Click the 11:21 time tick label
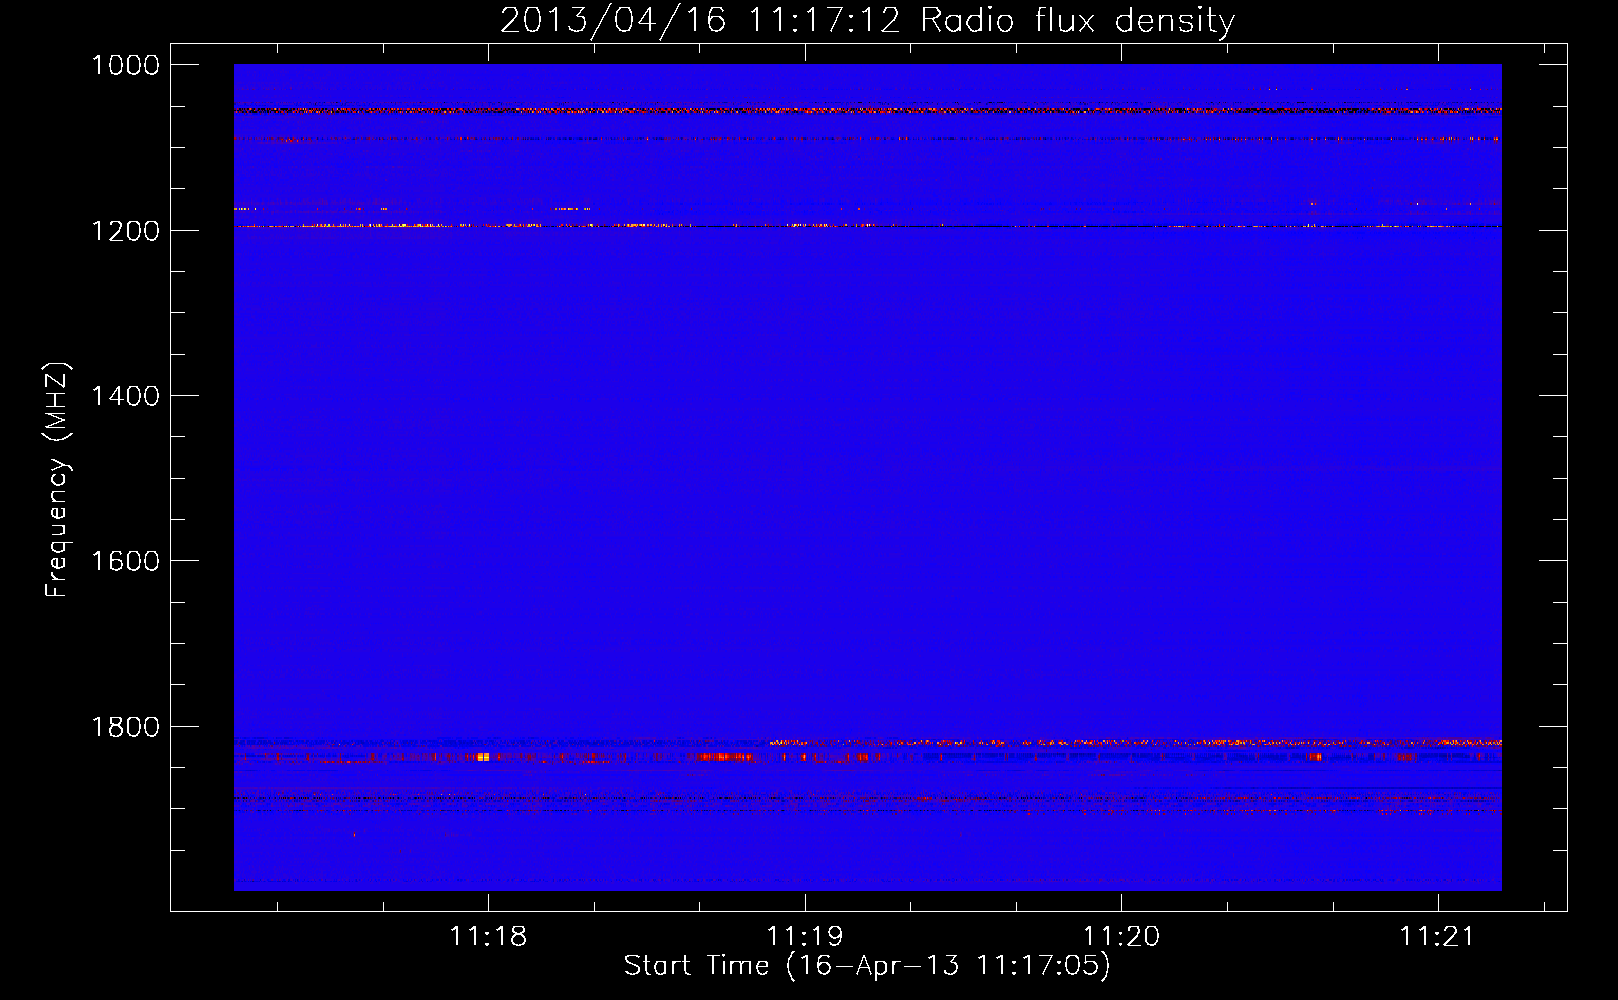The image size is (1618, 1000). point(1437,936)
